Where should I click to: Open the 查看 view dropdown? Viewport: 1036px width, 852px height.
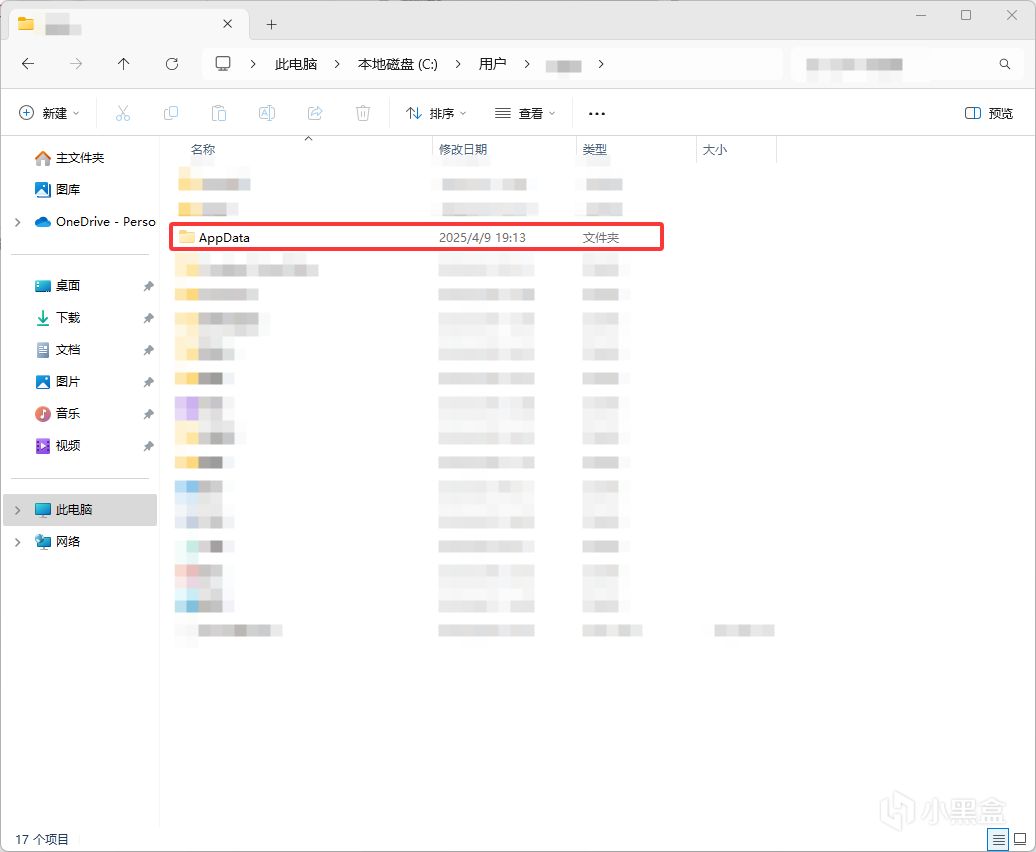525,114
